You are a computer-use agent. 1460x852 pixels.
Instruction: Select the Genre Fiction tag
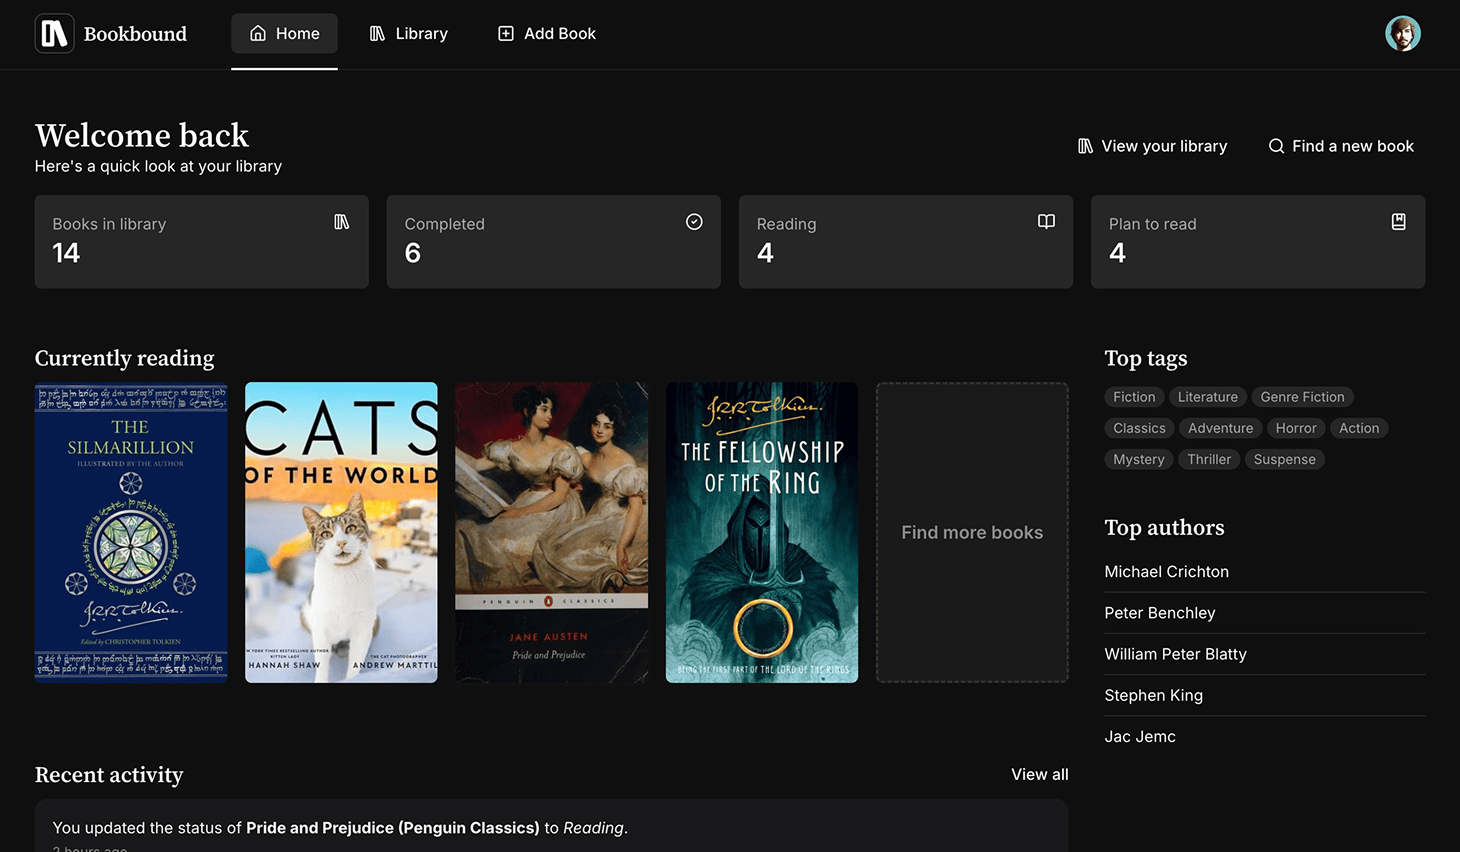click(1302, 397)
